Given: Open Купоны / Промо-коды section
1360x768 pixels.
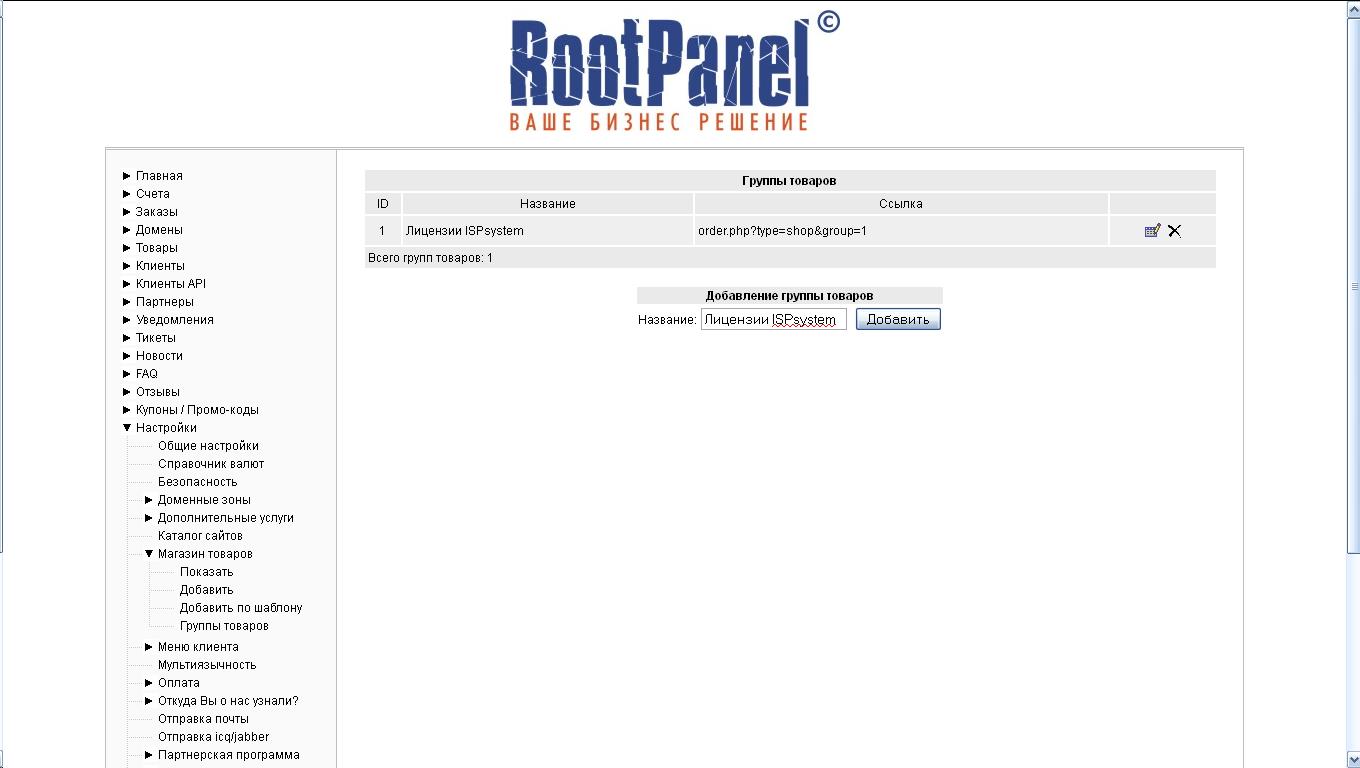Looking at the screenshot, I should [x=197, y=410].
